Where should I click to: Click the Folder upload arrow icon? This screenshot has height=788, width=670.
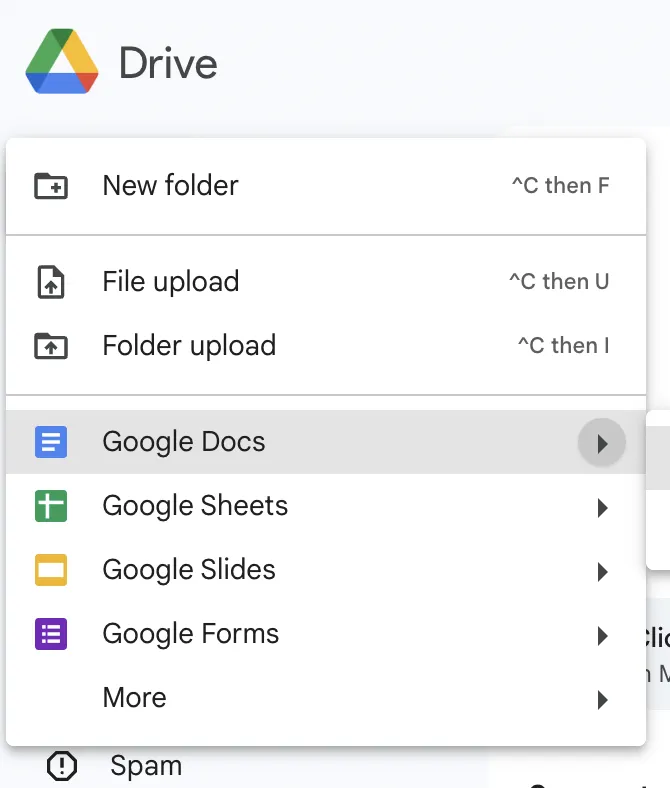coord(51,346)
